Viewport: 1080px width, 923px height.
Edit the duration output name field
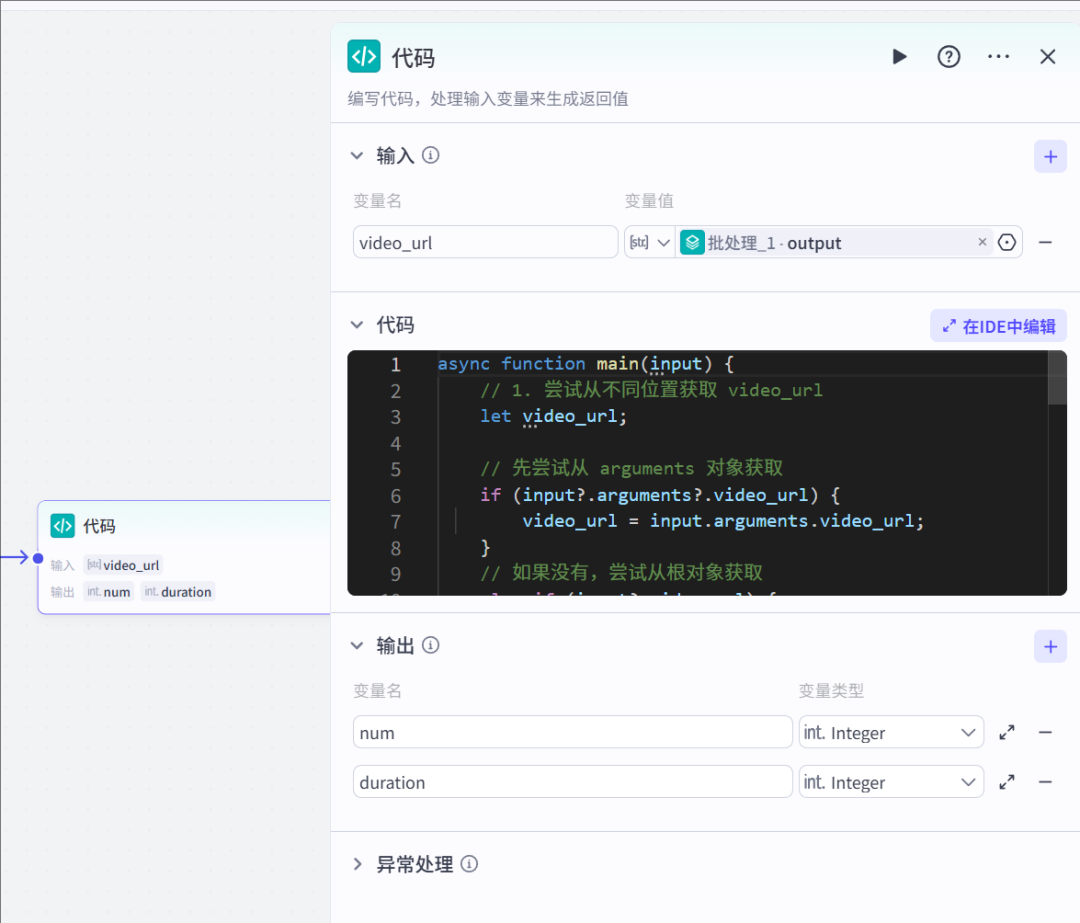point(572,782)
